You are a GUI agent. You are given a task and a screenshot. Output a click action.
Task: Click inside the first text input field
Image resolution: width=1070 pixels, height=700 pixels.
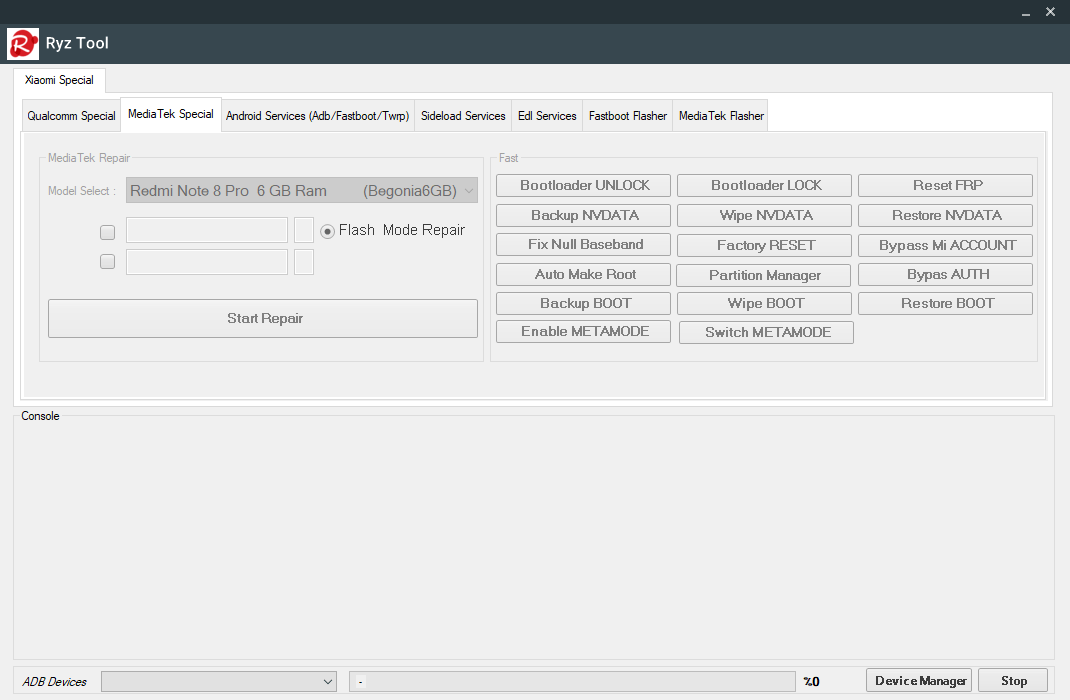tap(206, 230)
